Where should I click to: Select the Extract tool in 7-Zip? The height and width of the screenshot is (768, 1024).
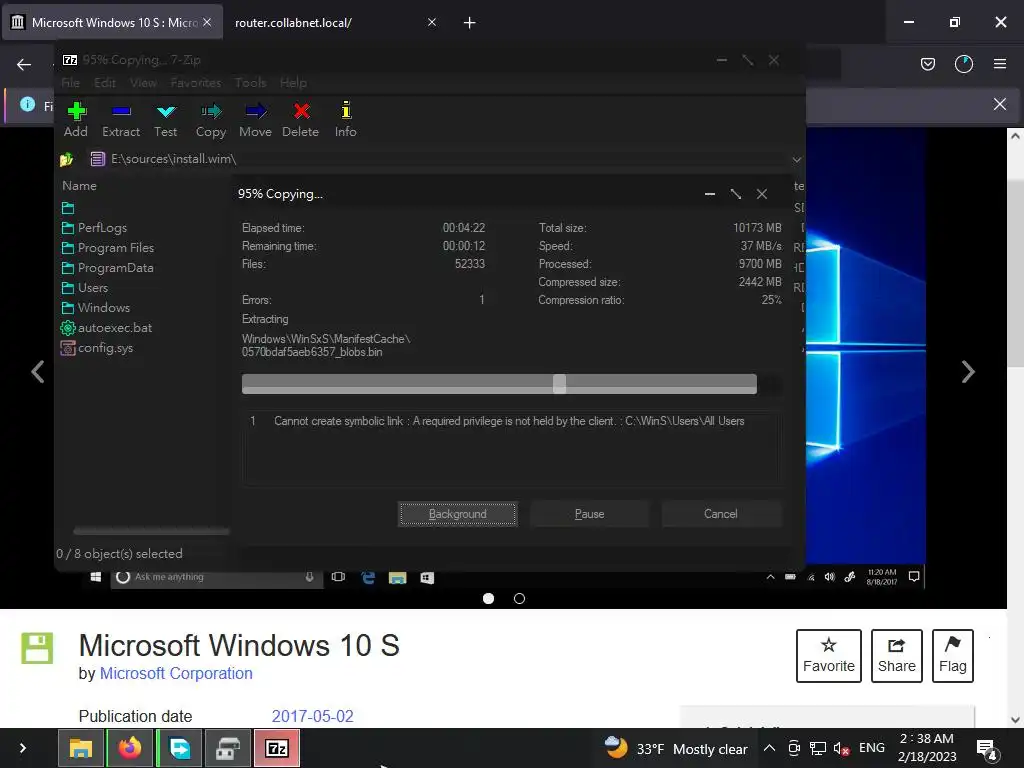point(121,120)
